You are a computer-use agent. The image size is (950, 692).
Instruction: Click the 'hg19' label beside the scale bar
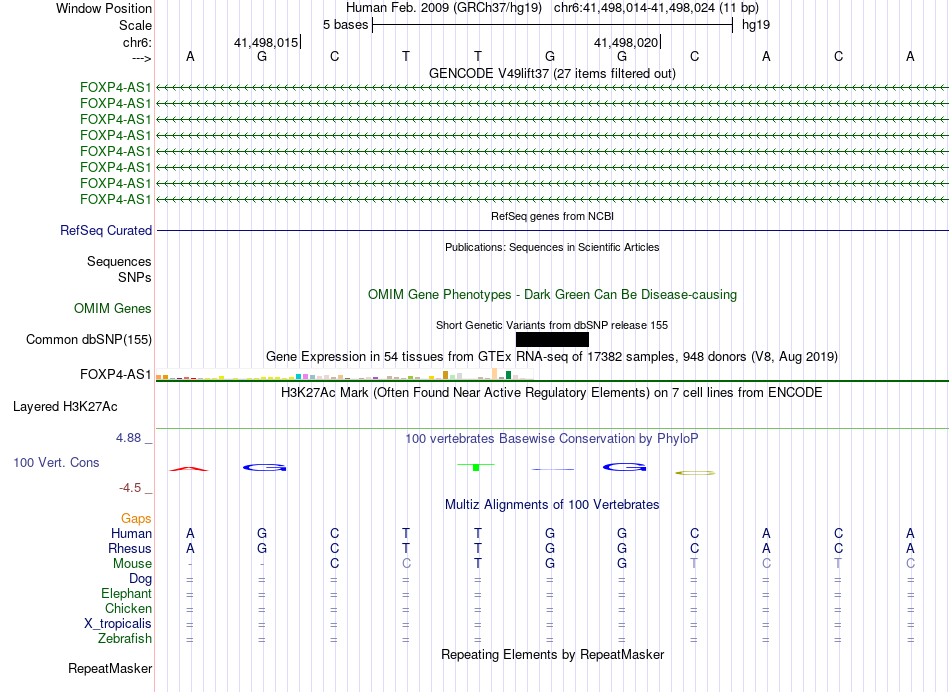tap(756, 25)
